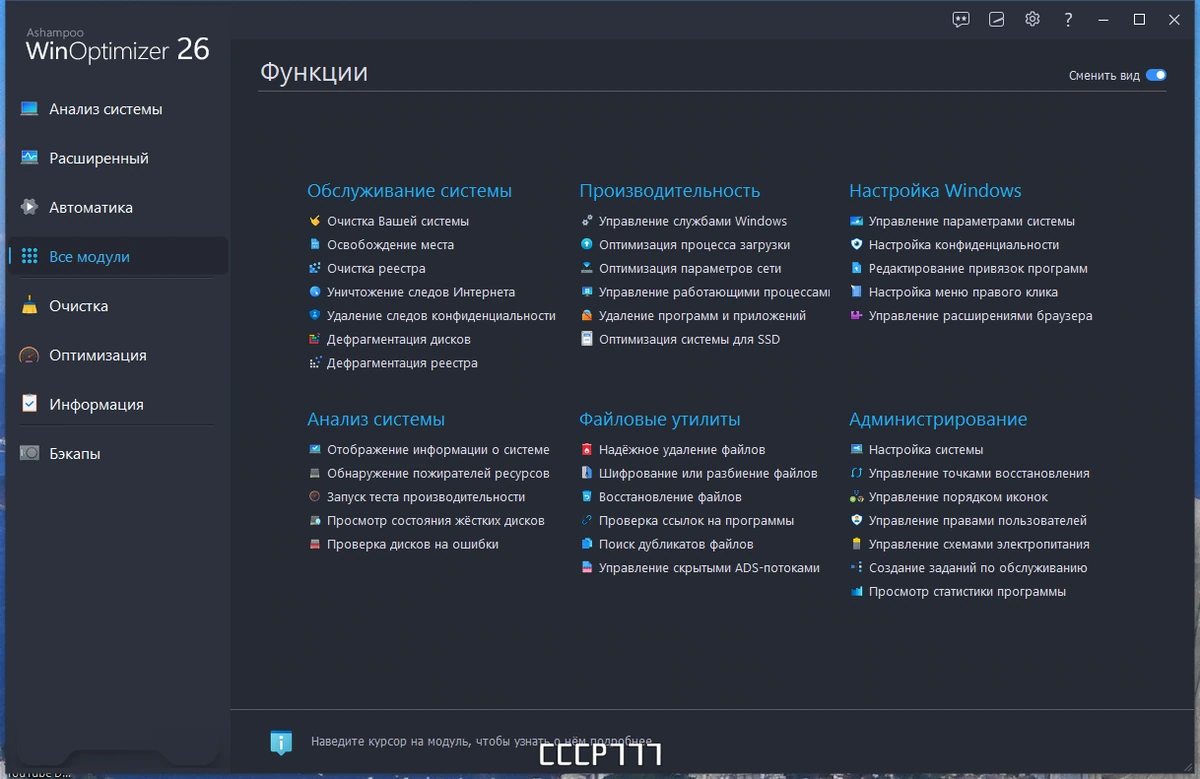Click the icon for Управление работающими процессами
1200x779 pixels.
pos(587,292)
